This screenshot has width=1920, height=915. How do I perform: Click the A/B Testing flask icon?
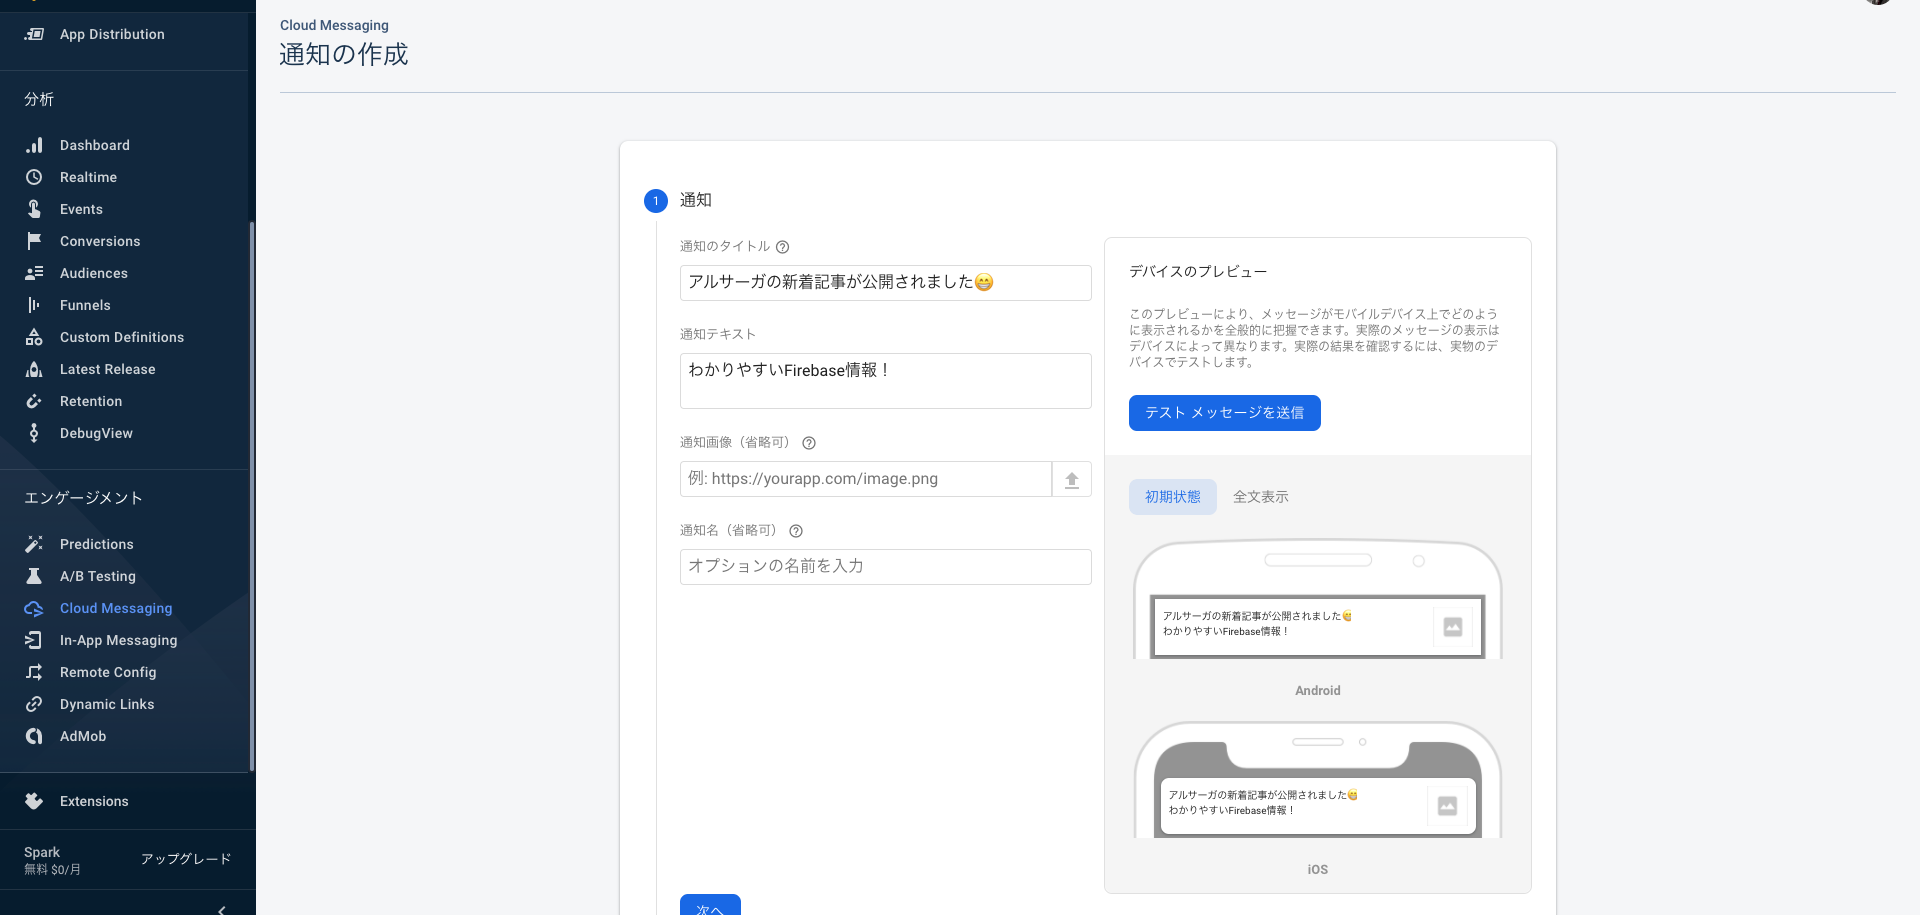click(34, 576)
